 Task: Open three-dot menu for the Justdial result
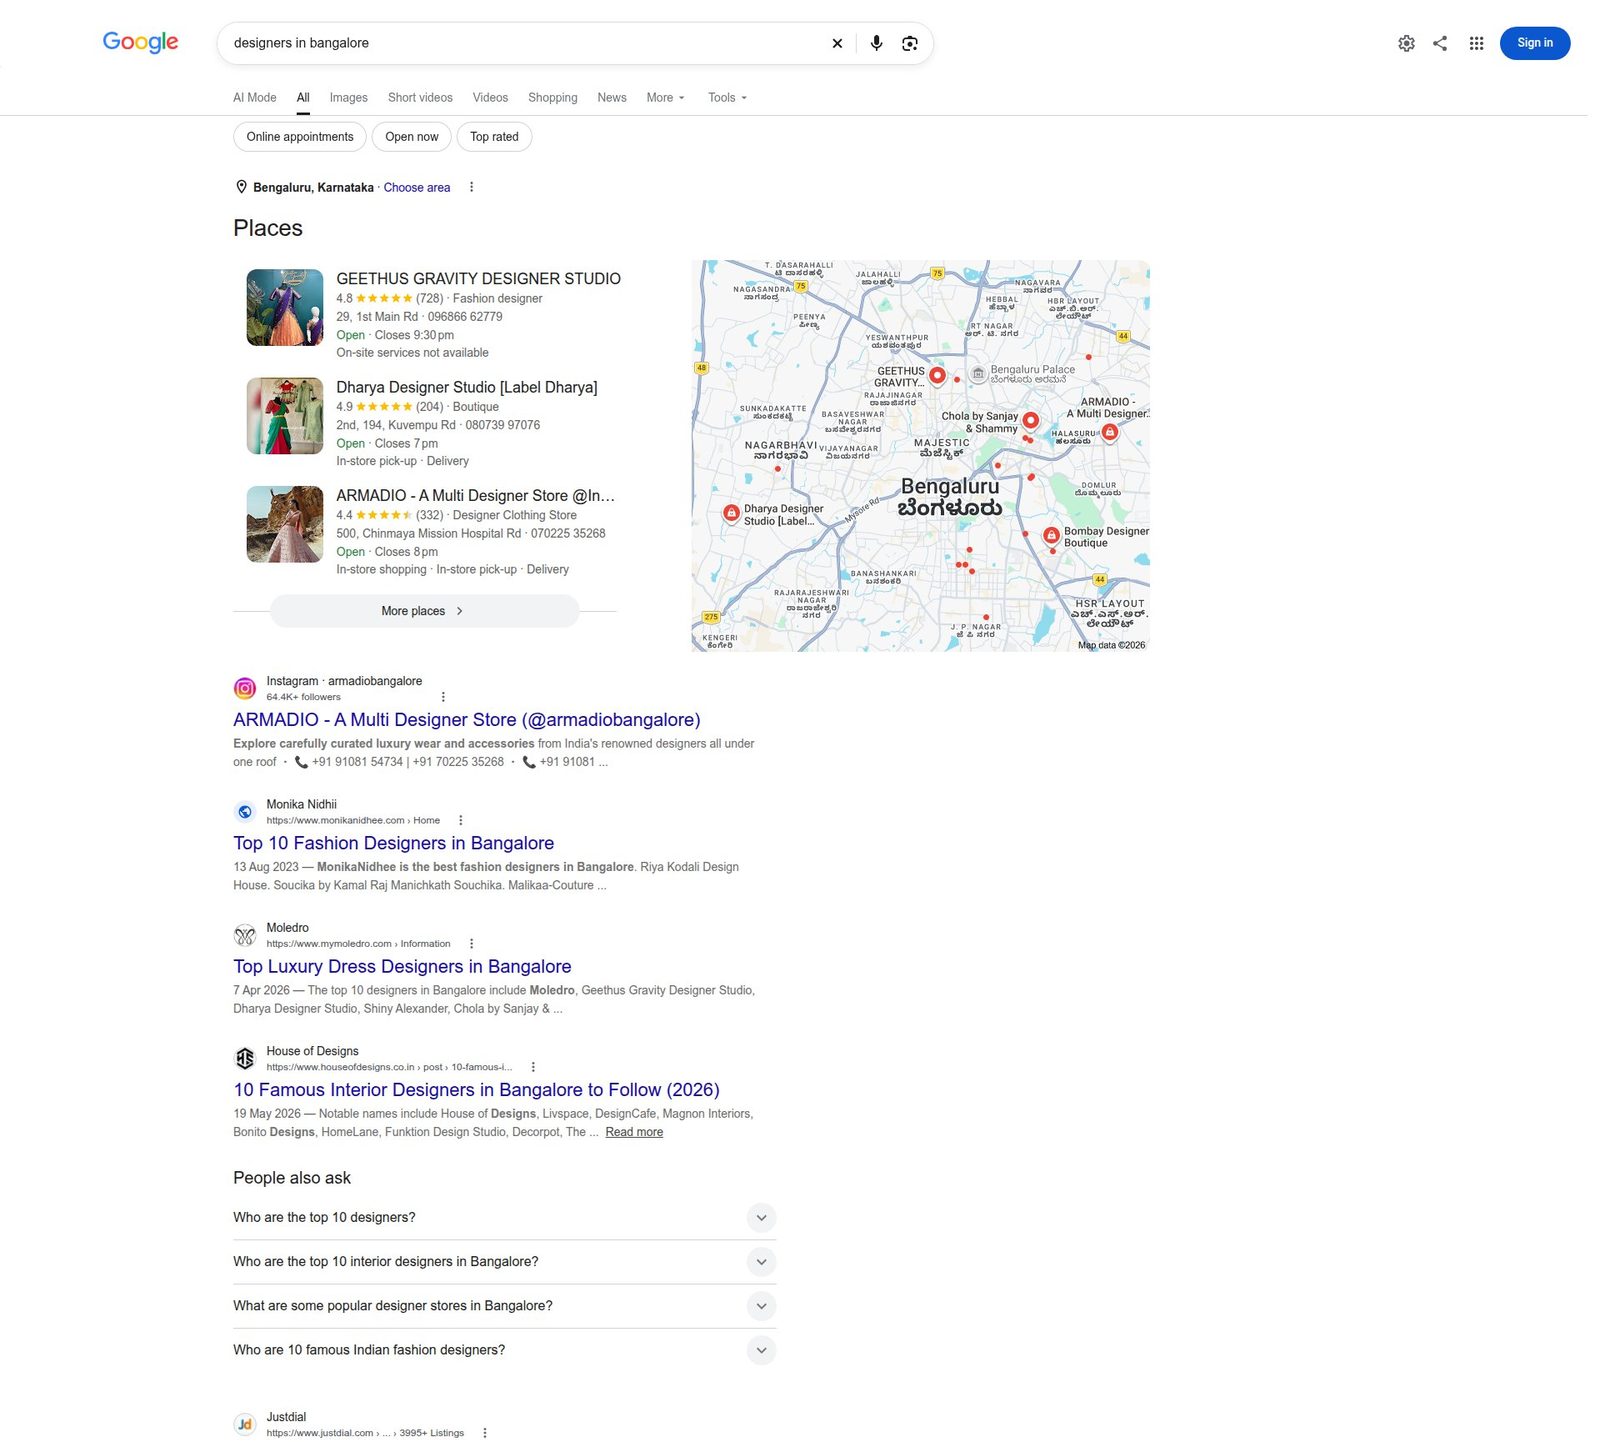(485, 1432)
